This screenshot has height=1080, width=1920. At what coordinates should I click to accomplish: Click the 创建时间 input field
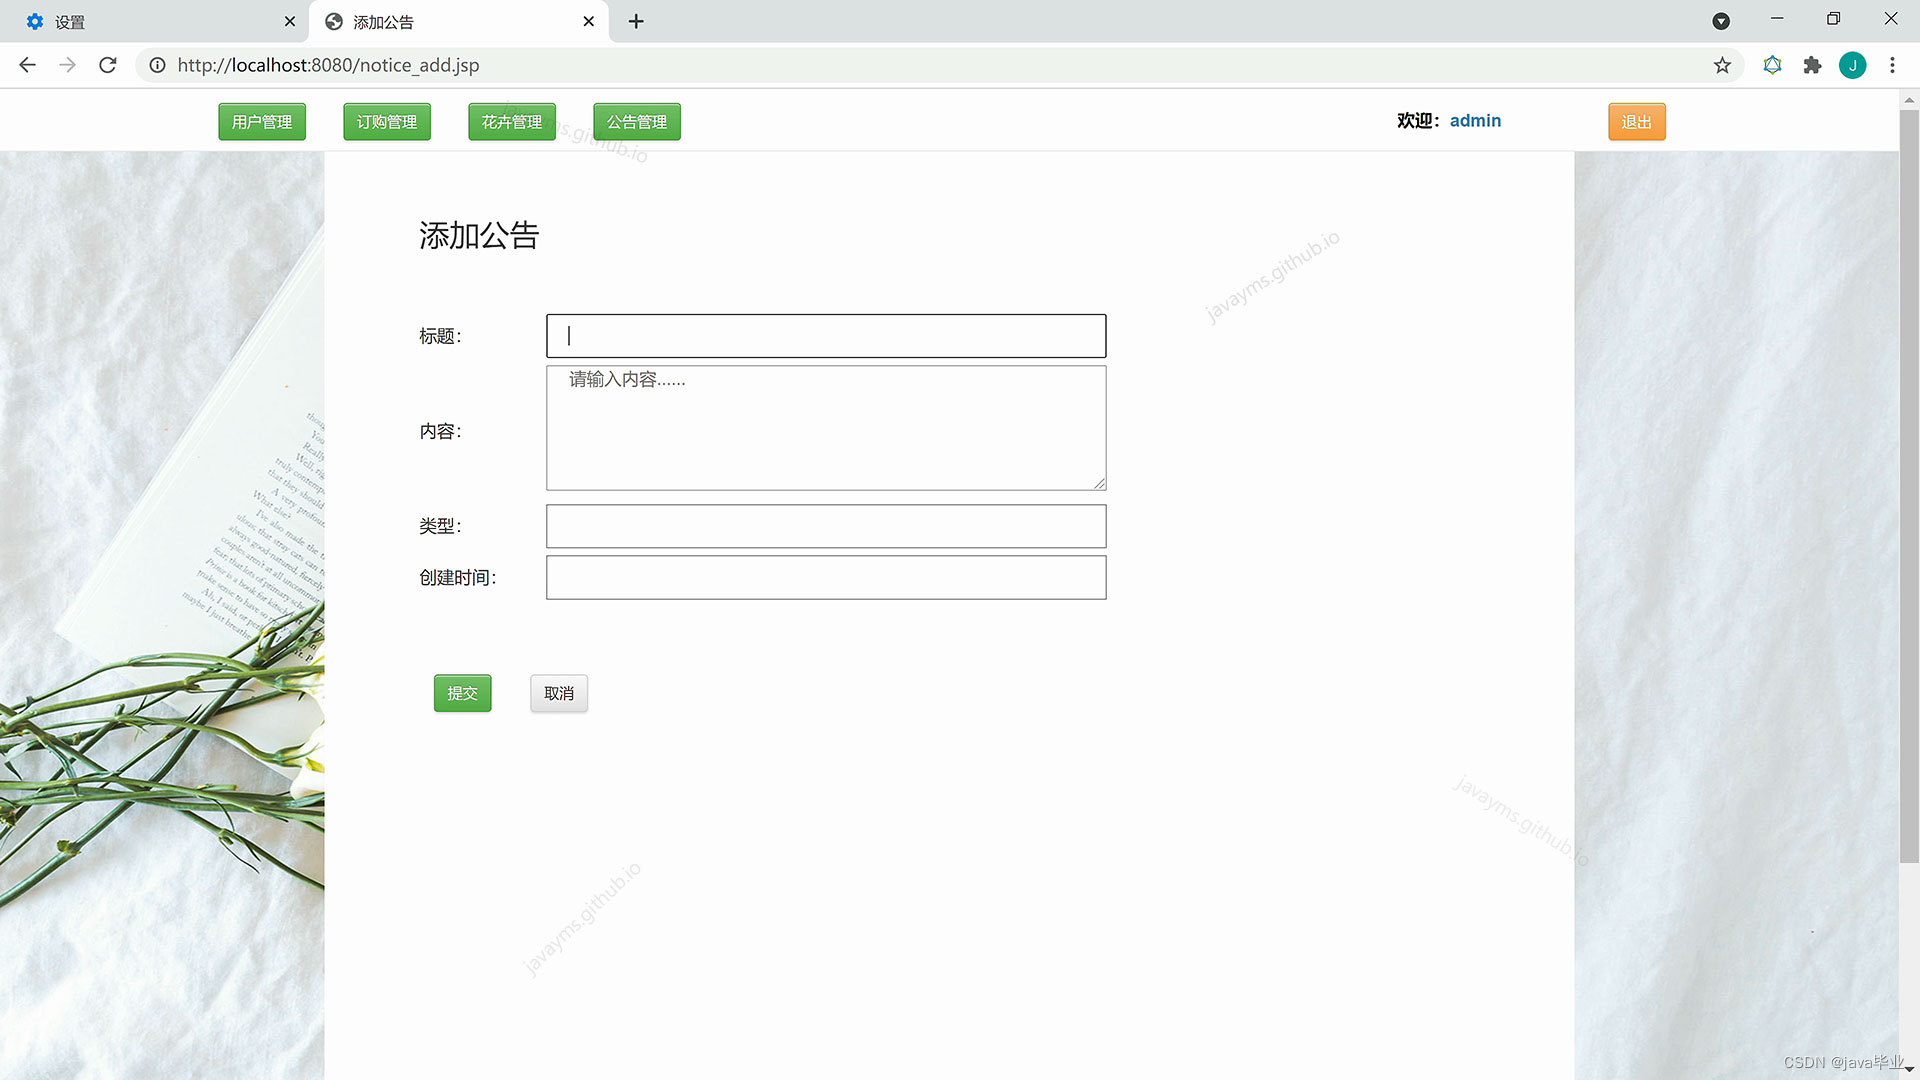826,578
